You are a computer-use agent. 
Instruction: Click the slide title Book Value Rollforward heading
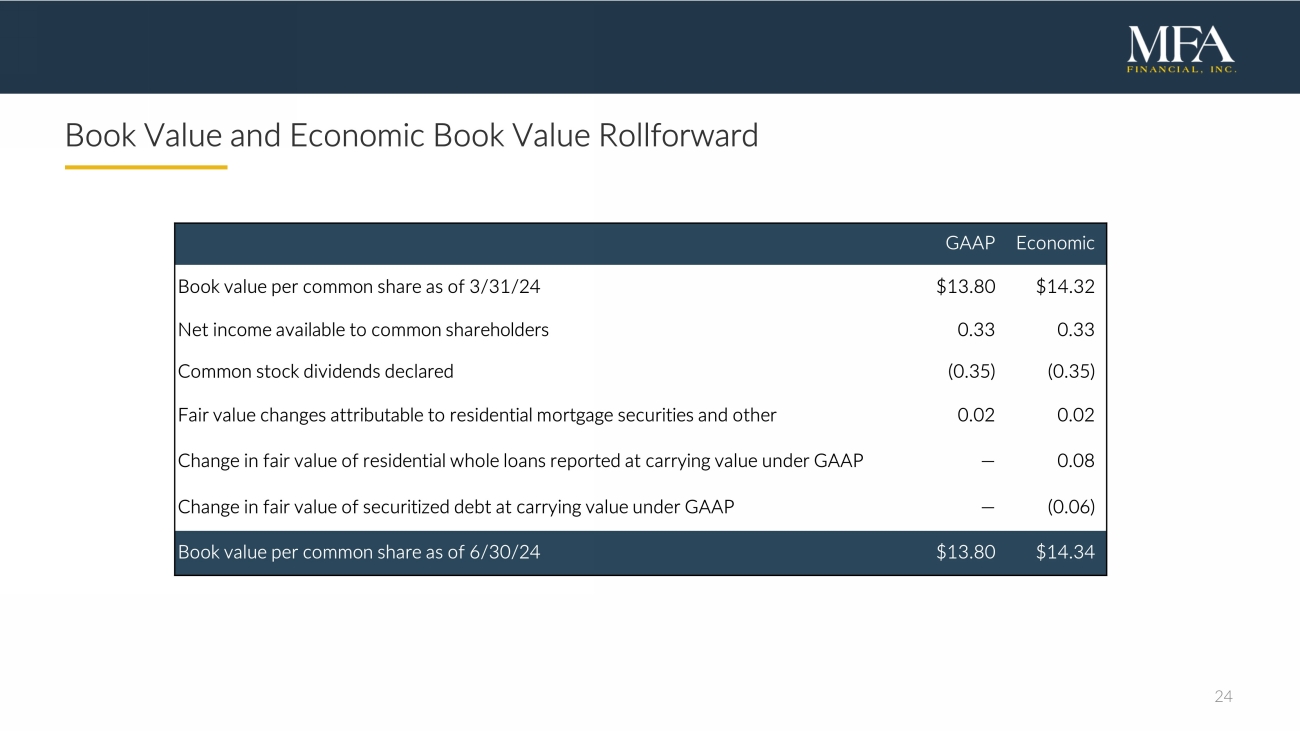coord(411,135)
